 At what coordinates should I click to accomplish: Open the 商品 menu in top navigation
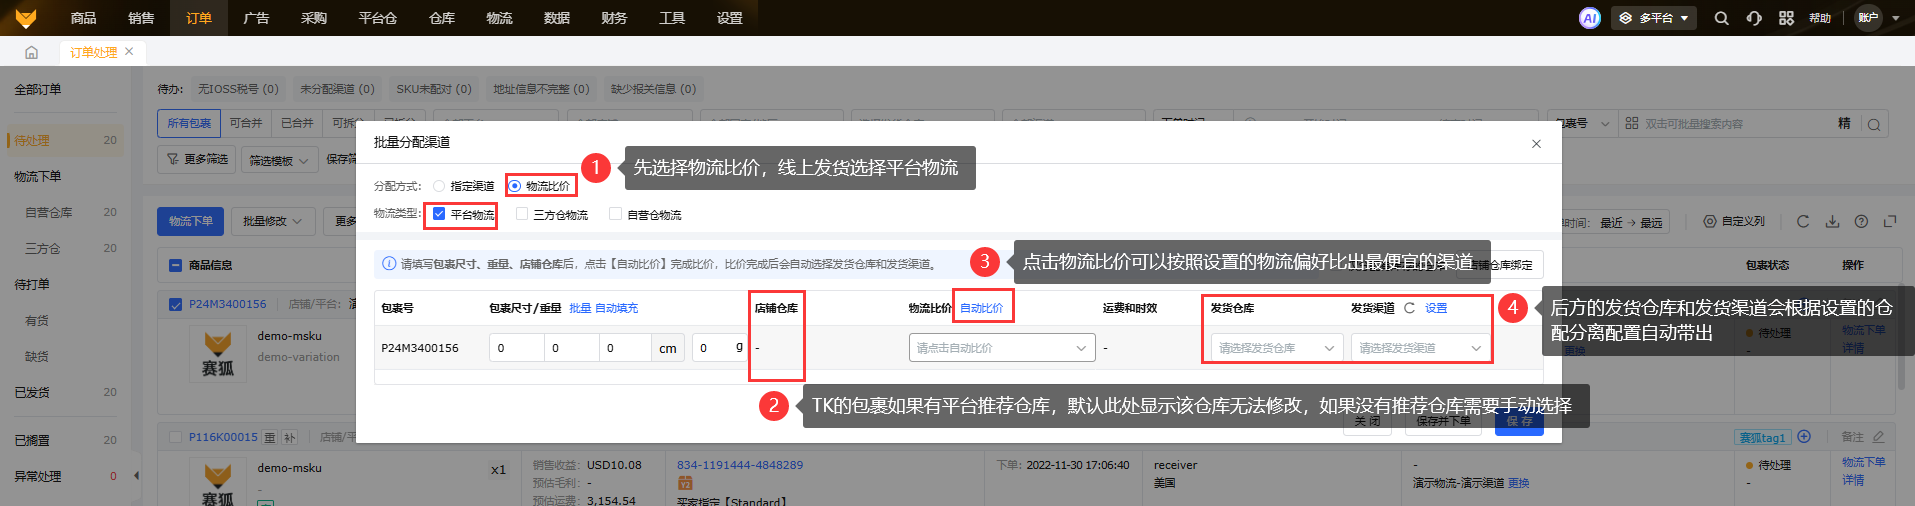coord(84,18)
